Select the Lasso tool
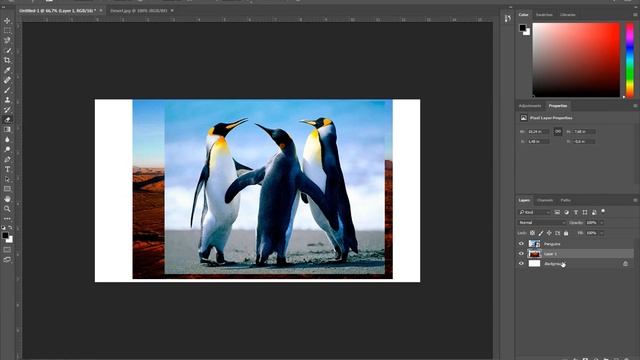Viewport: 640px width, 360px height. pyautogui.click(x=7, y=40)
